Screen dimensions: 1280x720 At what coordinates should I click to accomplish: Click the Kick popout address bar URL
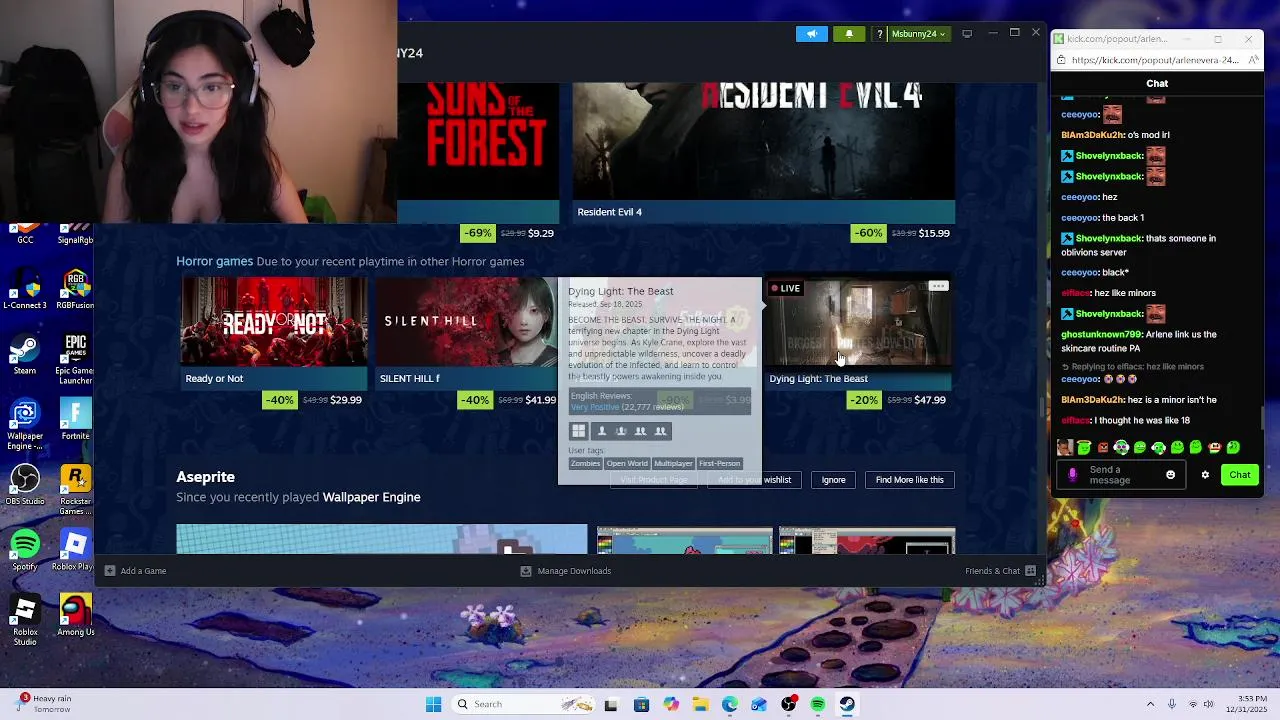(x=1154, y=60)
